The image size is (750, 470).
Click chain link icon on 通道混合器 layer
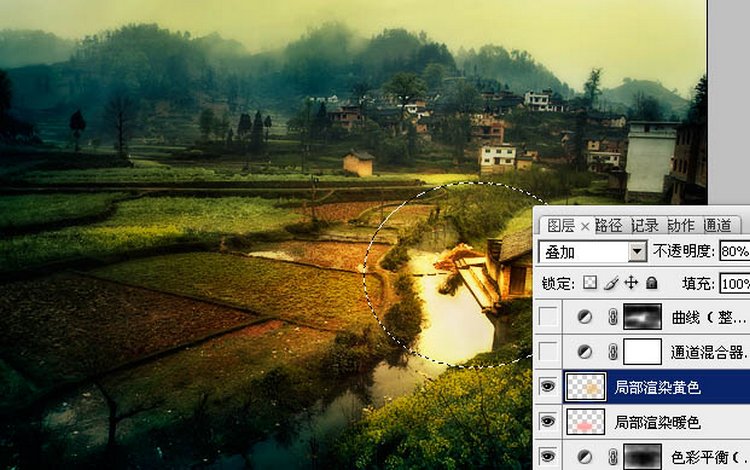(x=612, y=352)
